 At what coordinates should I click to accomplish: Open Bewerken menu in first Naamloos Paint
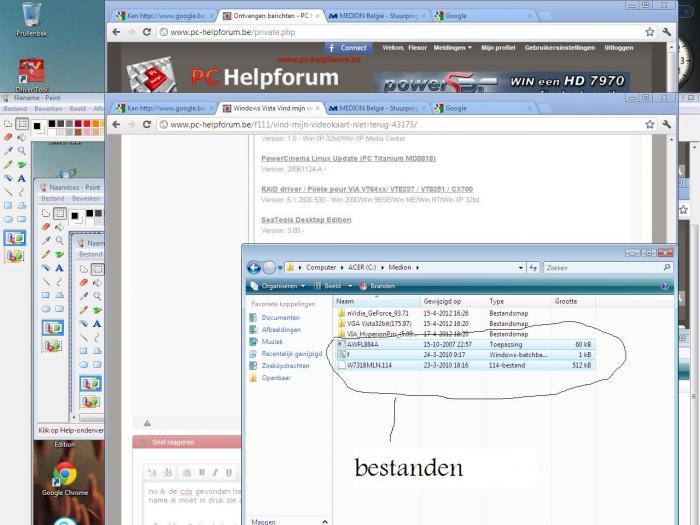[x=86, y=198]
